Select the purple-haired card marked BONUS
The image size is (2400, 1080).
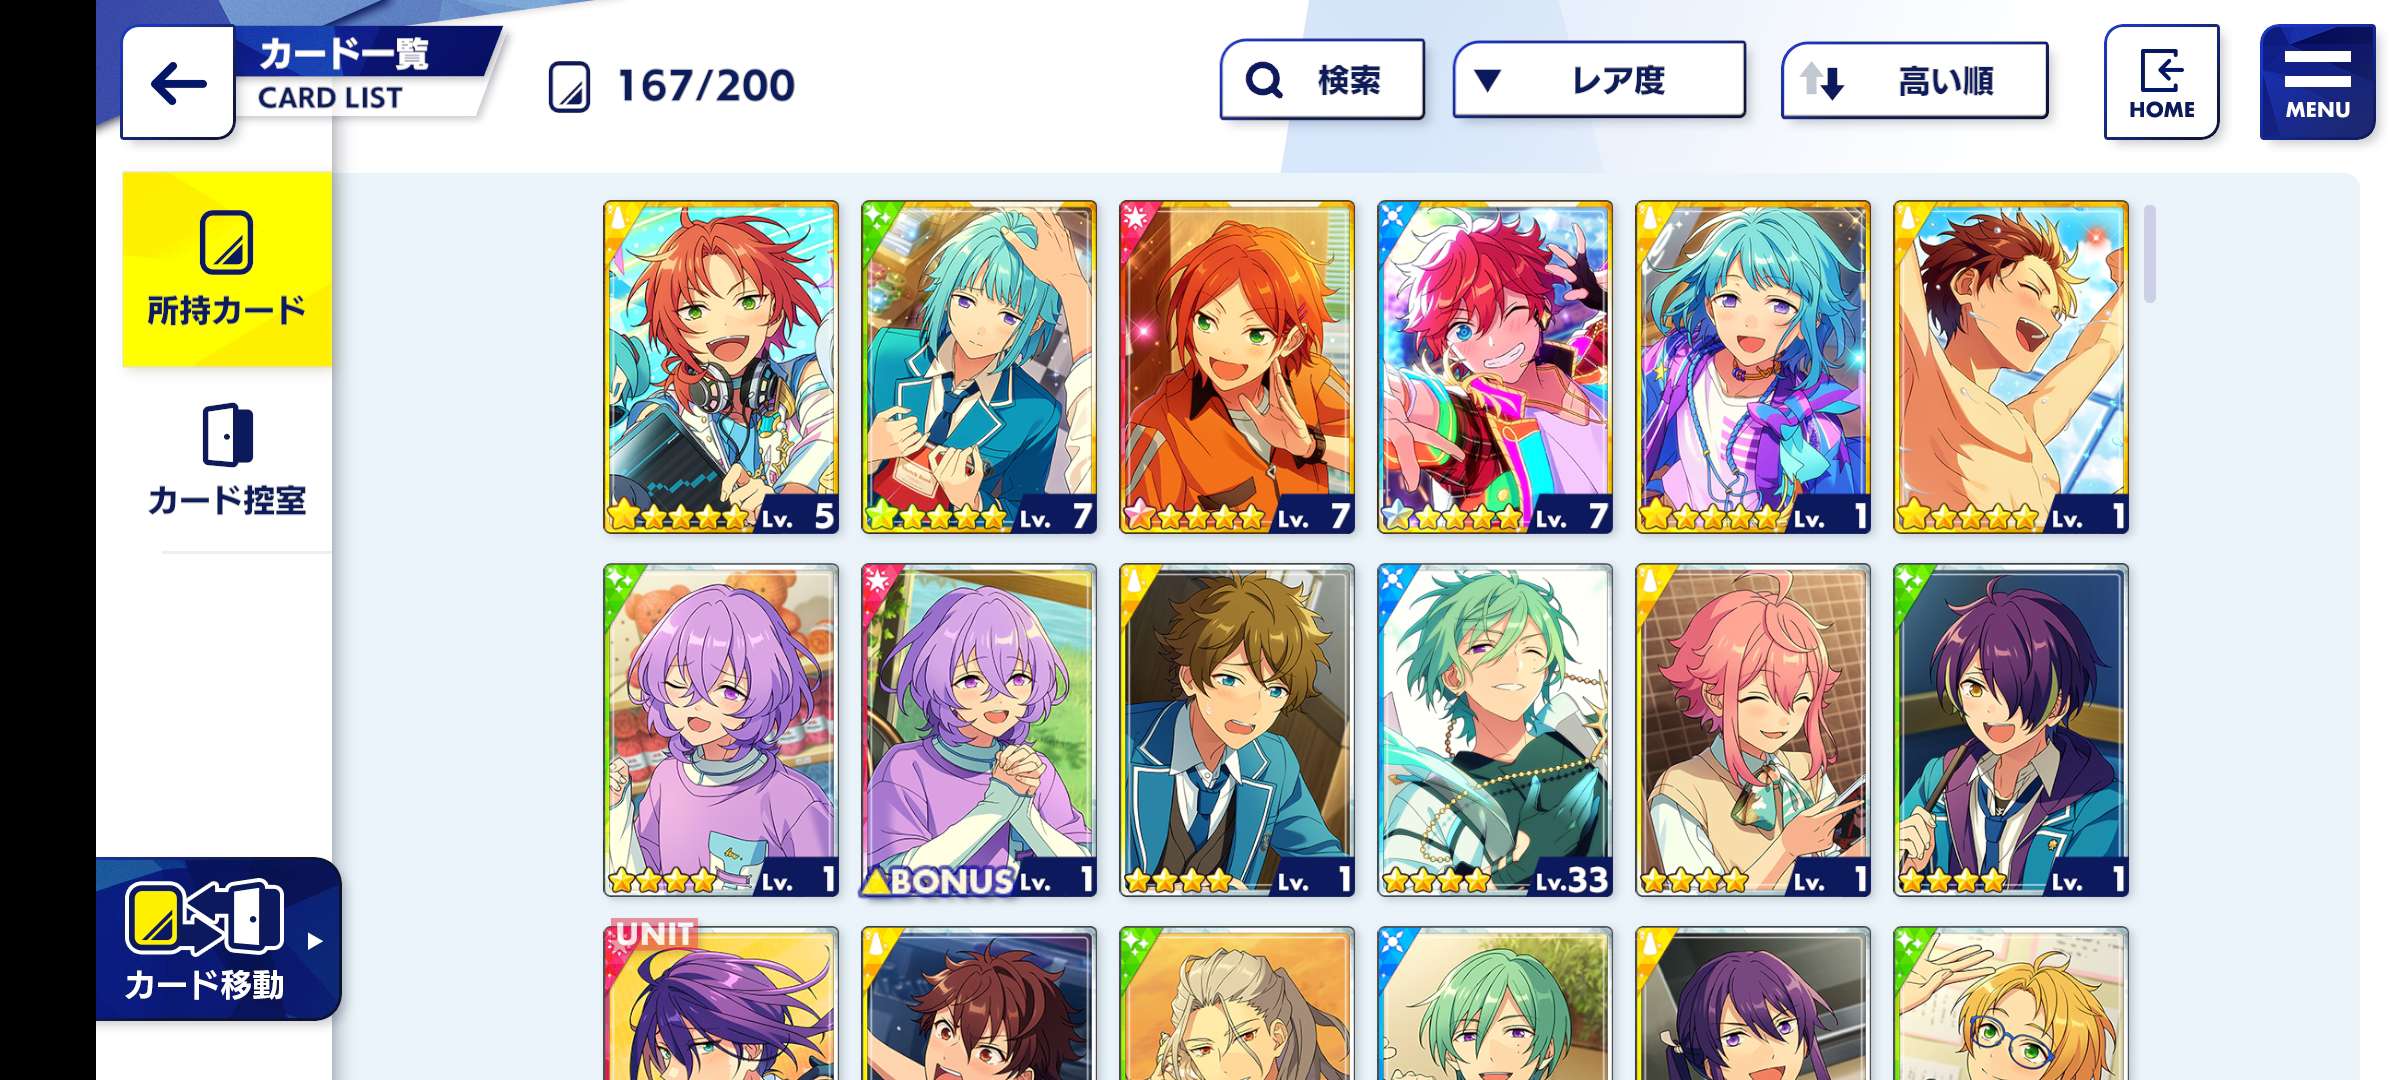click(x=979, y=730)
